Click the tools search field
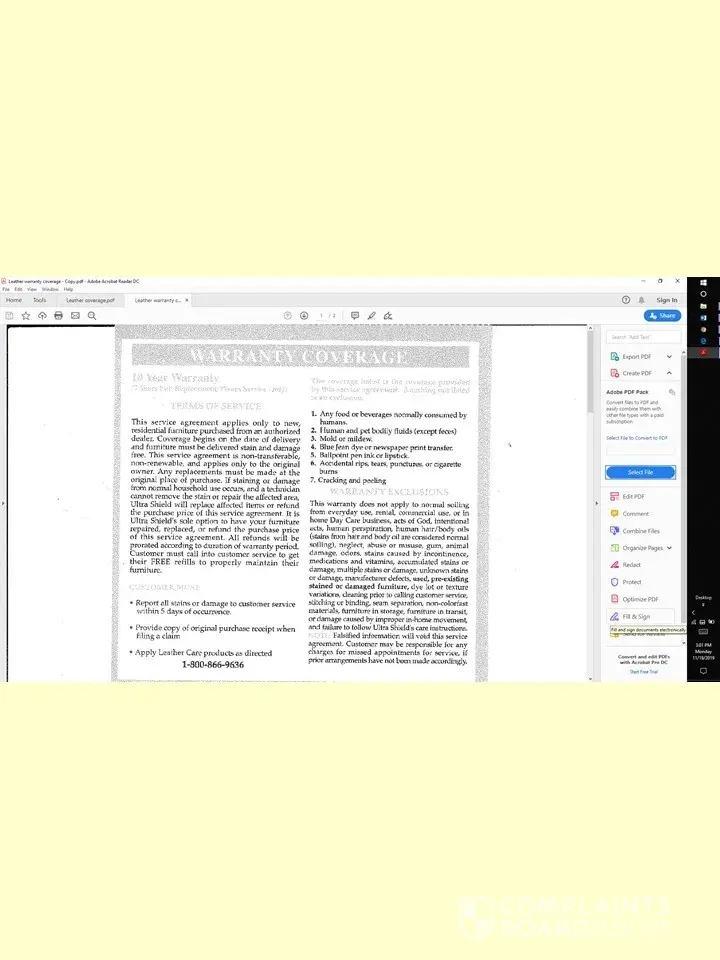 [643, 337]
